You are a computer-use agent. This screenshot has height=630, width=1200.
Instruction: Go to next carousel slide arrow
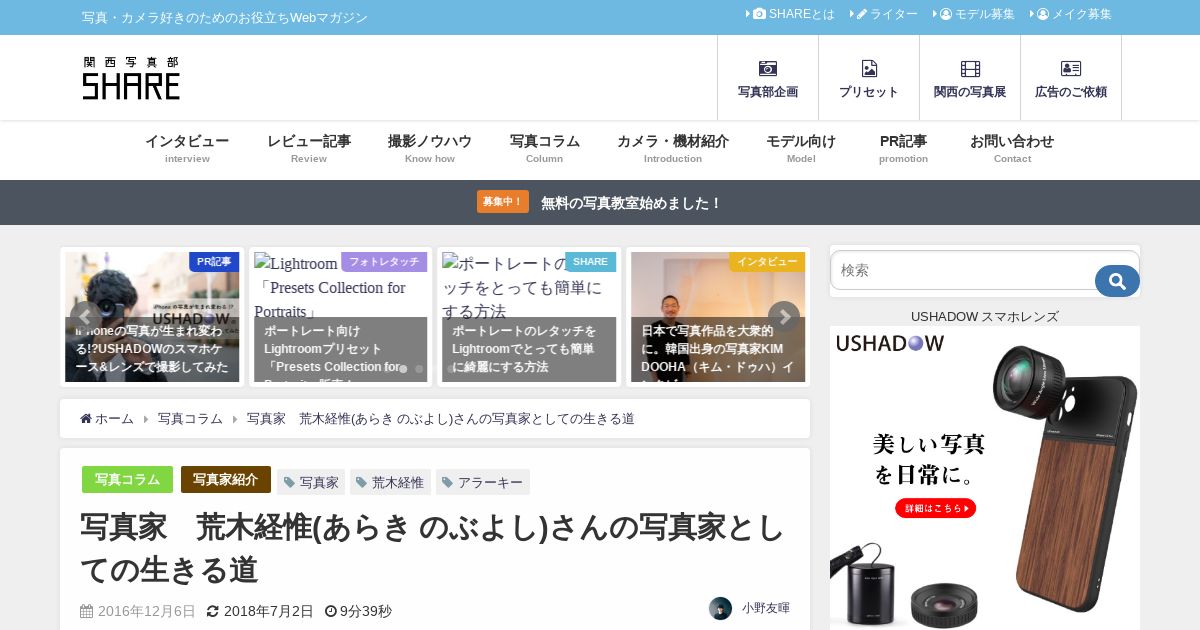pos(784,317)
